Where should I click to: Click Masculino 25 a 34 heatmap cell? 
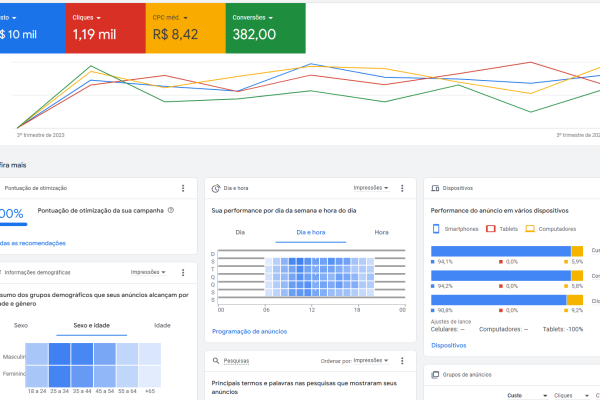coord(59,354)
